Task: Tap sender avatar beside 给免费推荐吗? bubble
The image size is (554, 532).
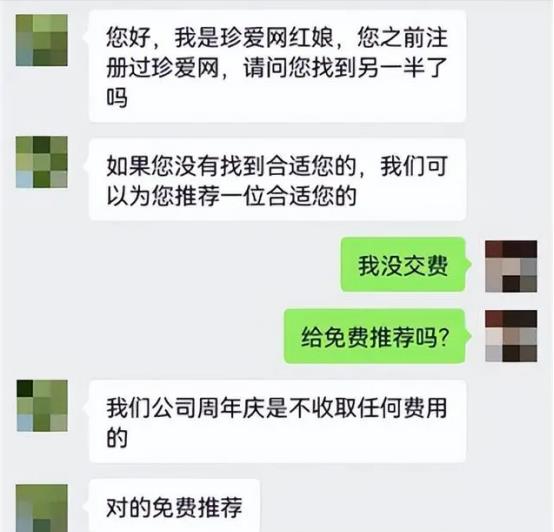Action: pyautogui.click(x=511, y=336)
